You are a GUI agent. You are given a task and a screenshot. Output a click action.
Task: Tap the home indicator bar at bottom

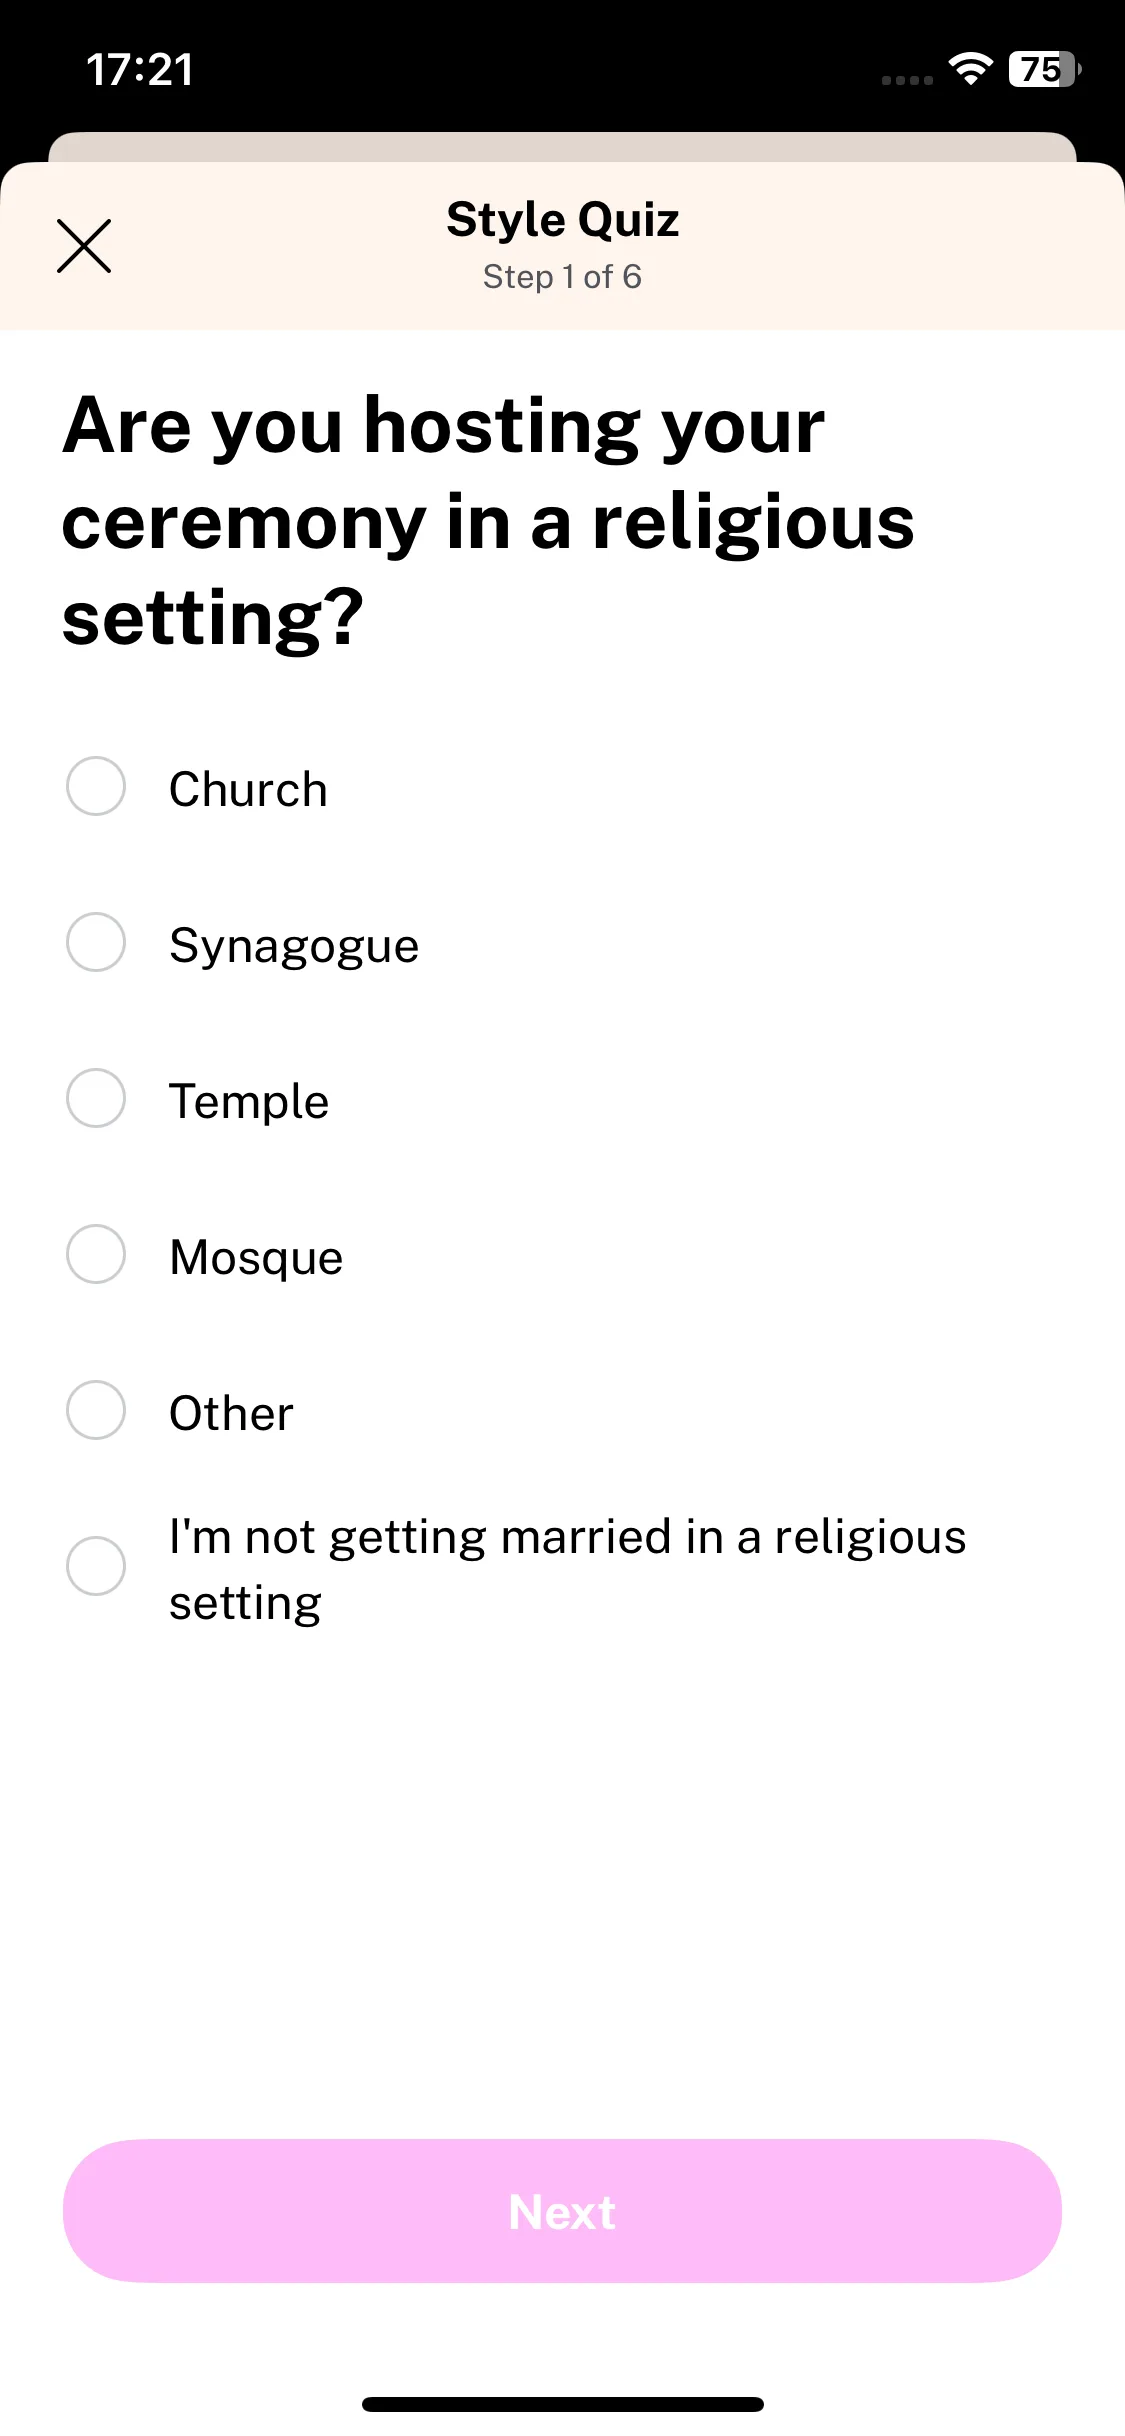563,2404
